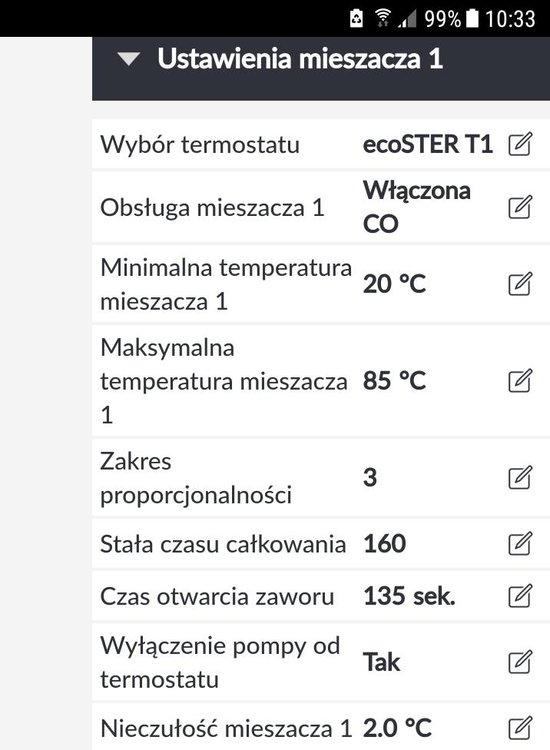550x750 pixels.
Task: Edit Stała czasu całkowania value
Action: click(520, 543)
